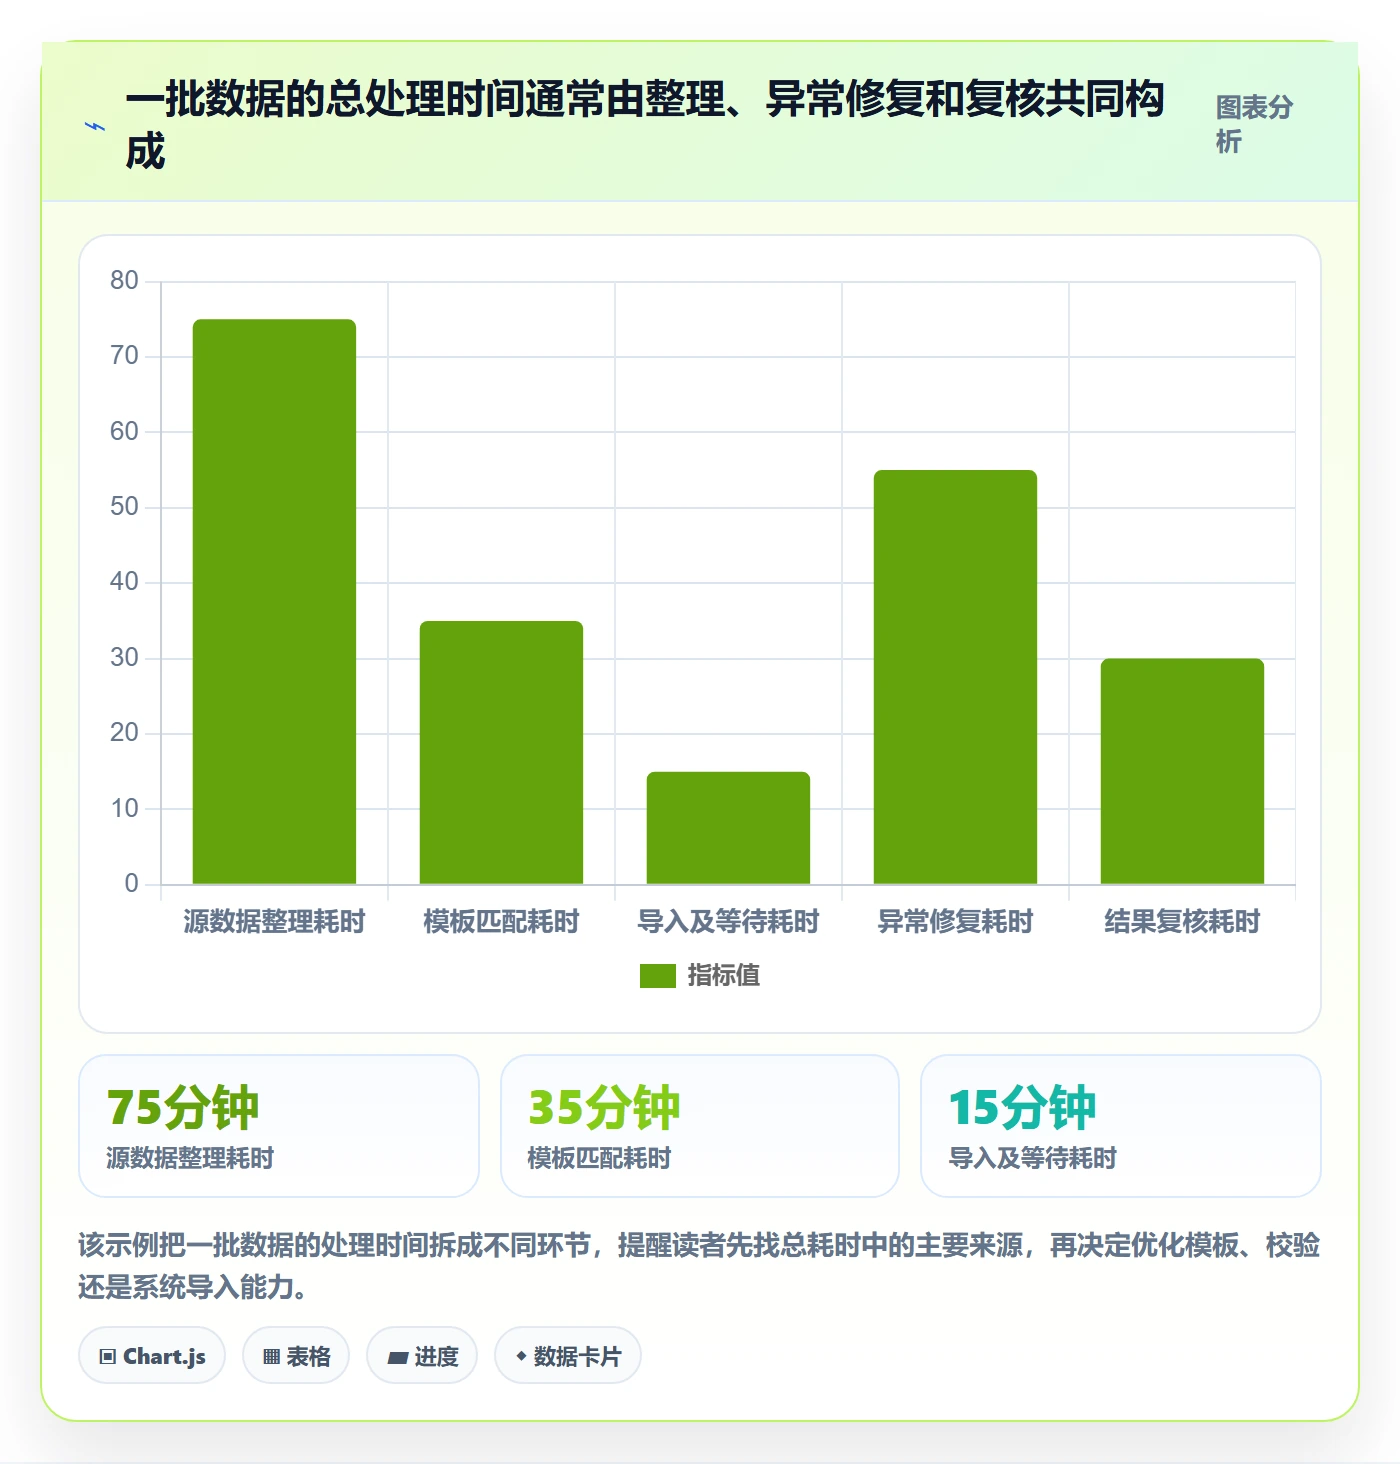Click the 模板匹配耗时 caption under 35分钟

599,1158
